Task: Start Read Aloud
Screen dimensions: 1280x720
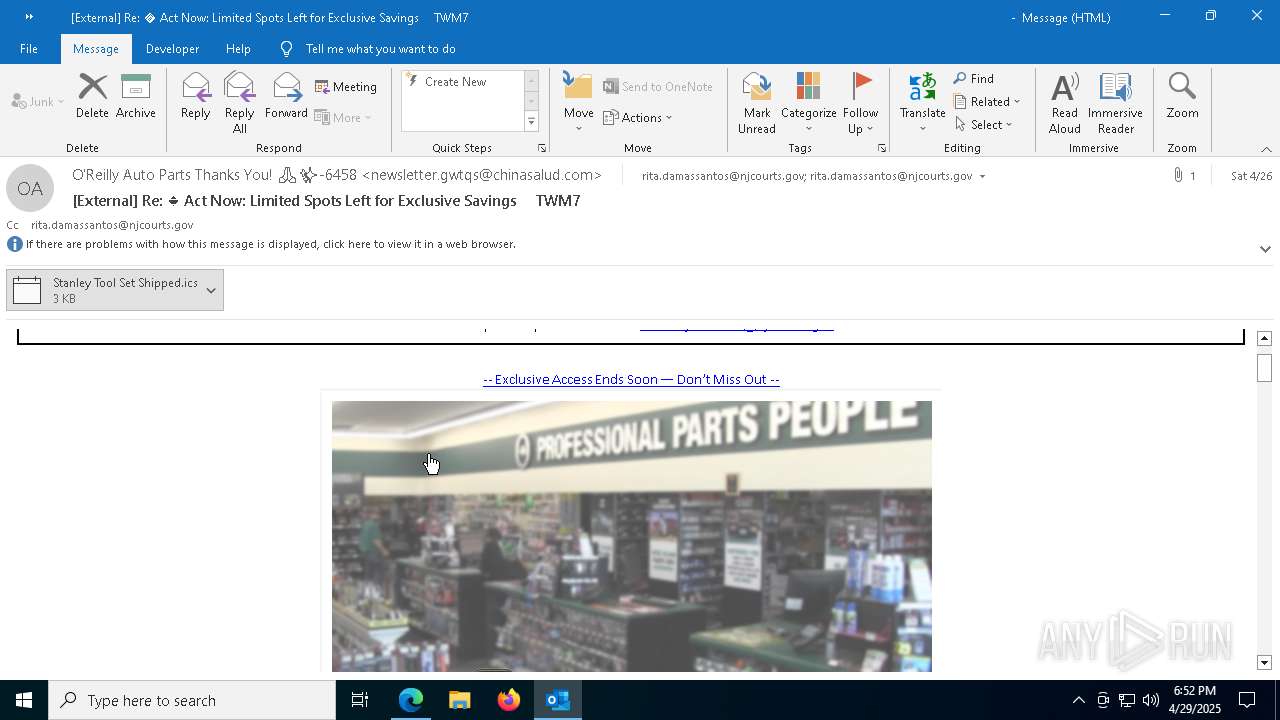Action: pyautogui.click(x=1065, y=103)
